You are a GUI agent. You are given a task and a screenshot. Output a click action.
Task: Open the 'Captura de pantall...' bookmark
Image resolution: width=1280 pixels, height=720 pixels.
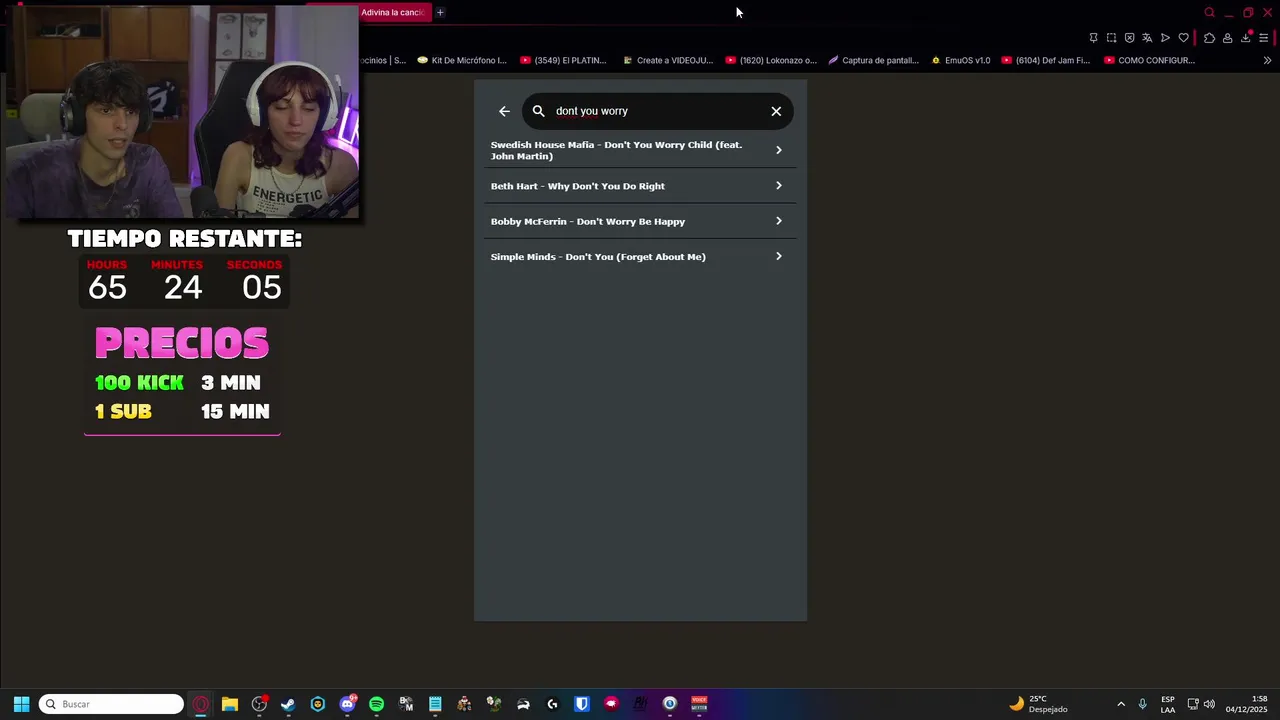tap(873, 60)
